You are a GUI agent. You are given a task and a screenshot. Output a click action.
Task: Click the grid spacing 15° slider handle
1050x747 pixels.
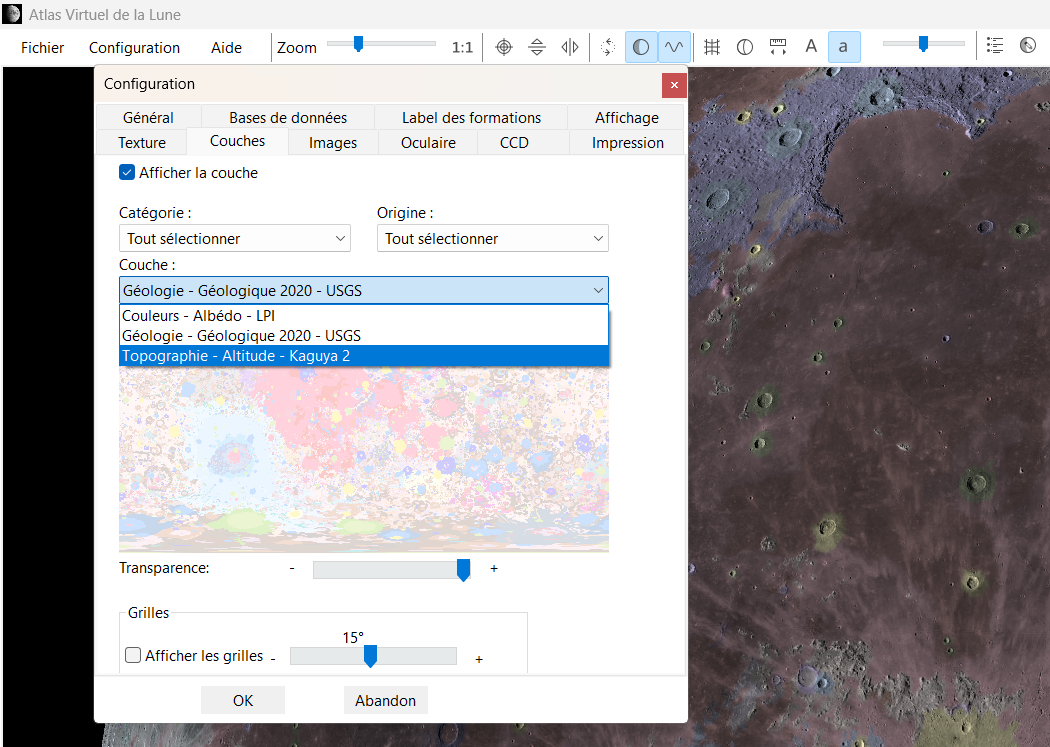click(370, 656)
